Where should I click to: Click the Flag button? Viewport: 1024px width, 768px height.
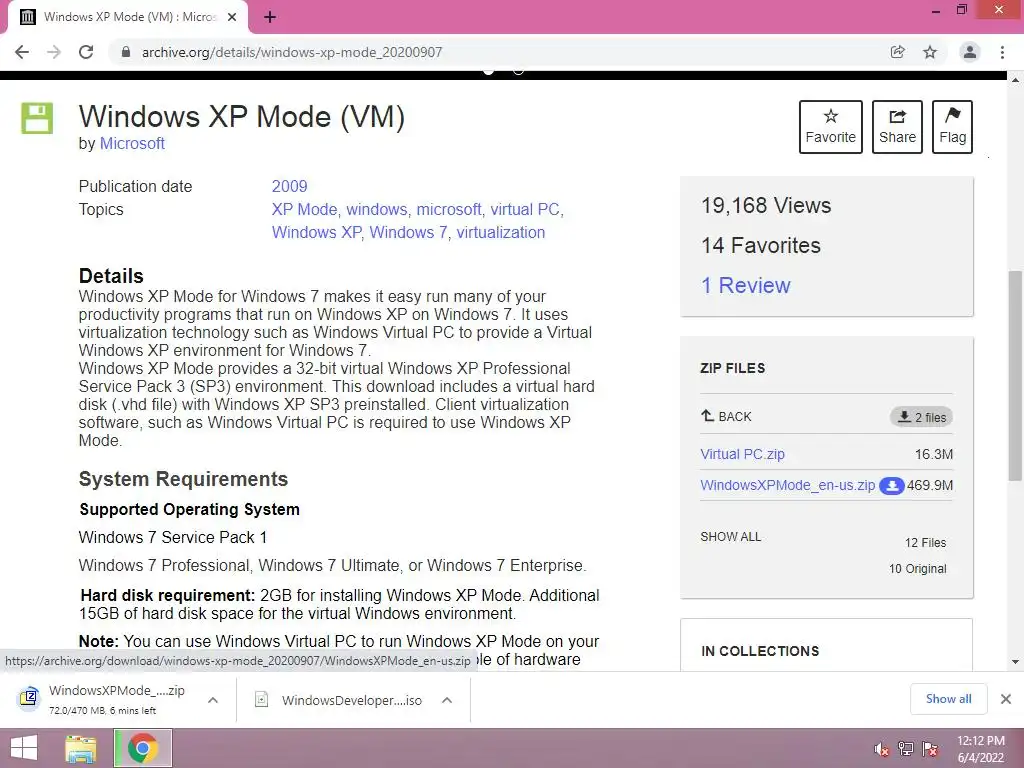click(952, 127)
